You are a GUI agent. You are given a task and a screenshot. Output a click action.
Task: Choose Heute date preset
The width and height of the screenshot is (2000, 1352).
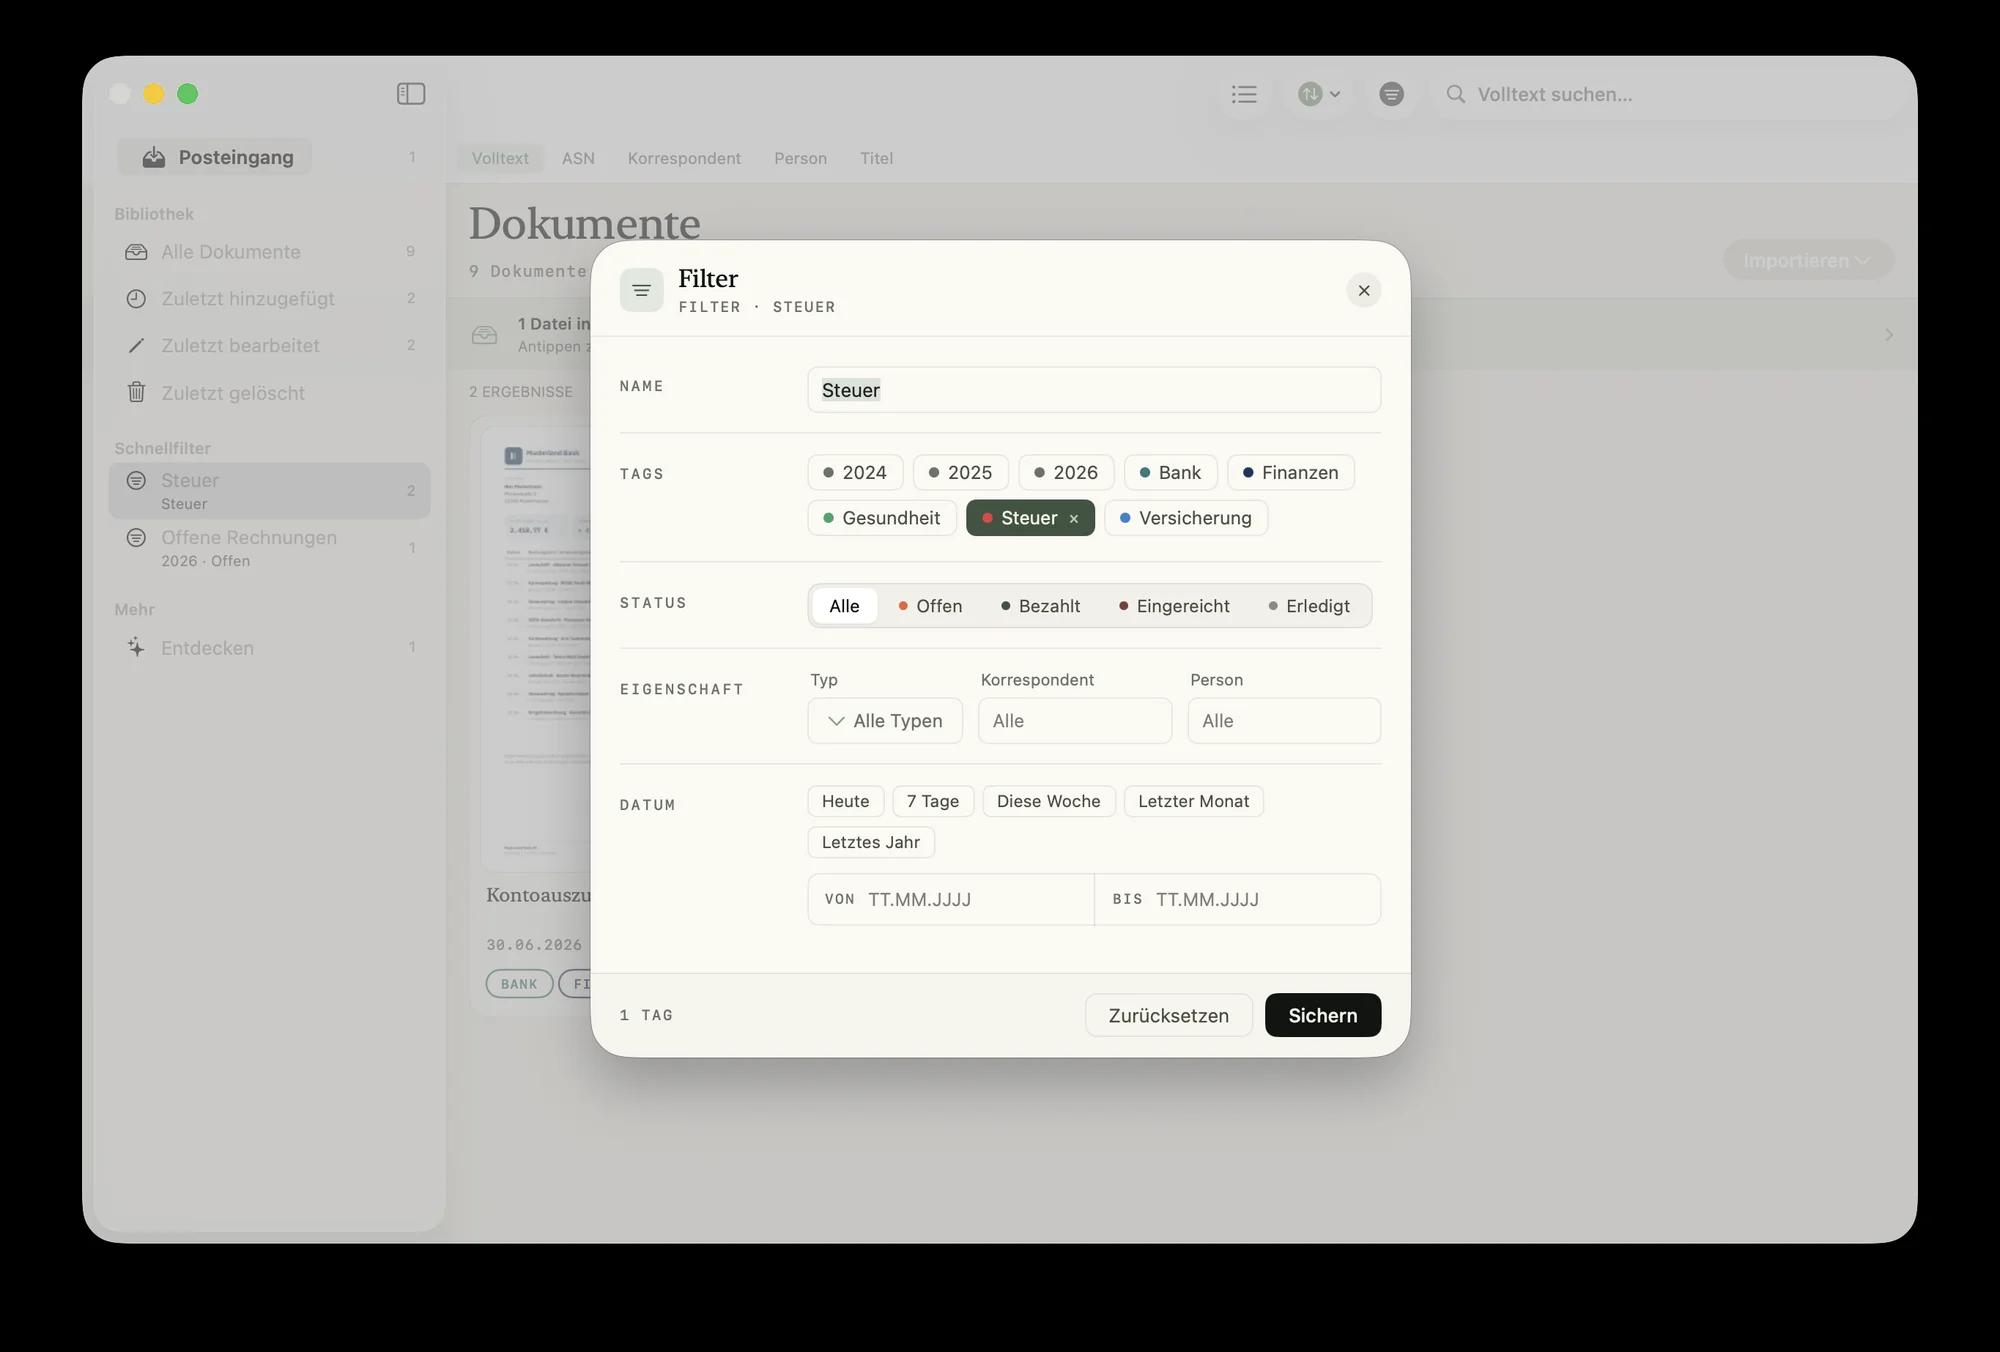pos(846,801)
